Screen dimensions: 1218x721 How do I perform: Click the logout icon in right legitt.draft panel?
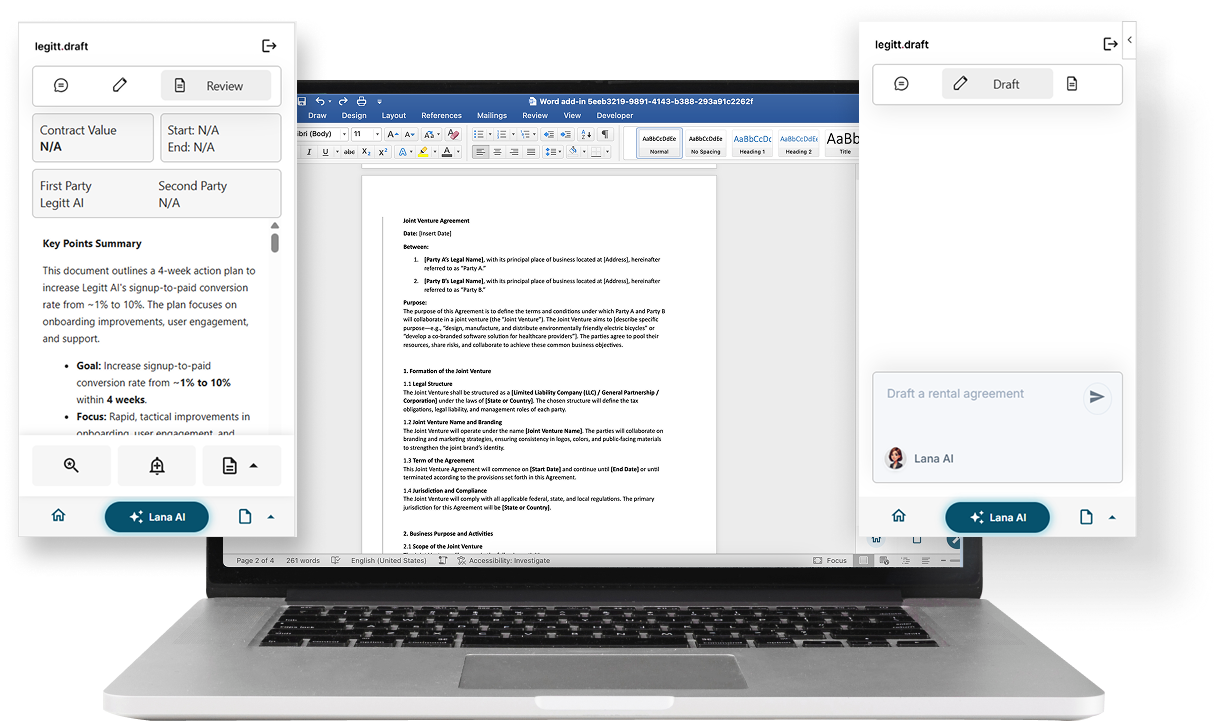coord(1110,44)
